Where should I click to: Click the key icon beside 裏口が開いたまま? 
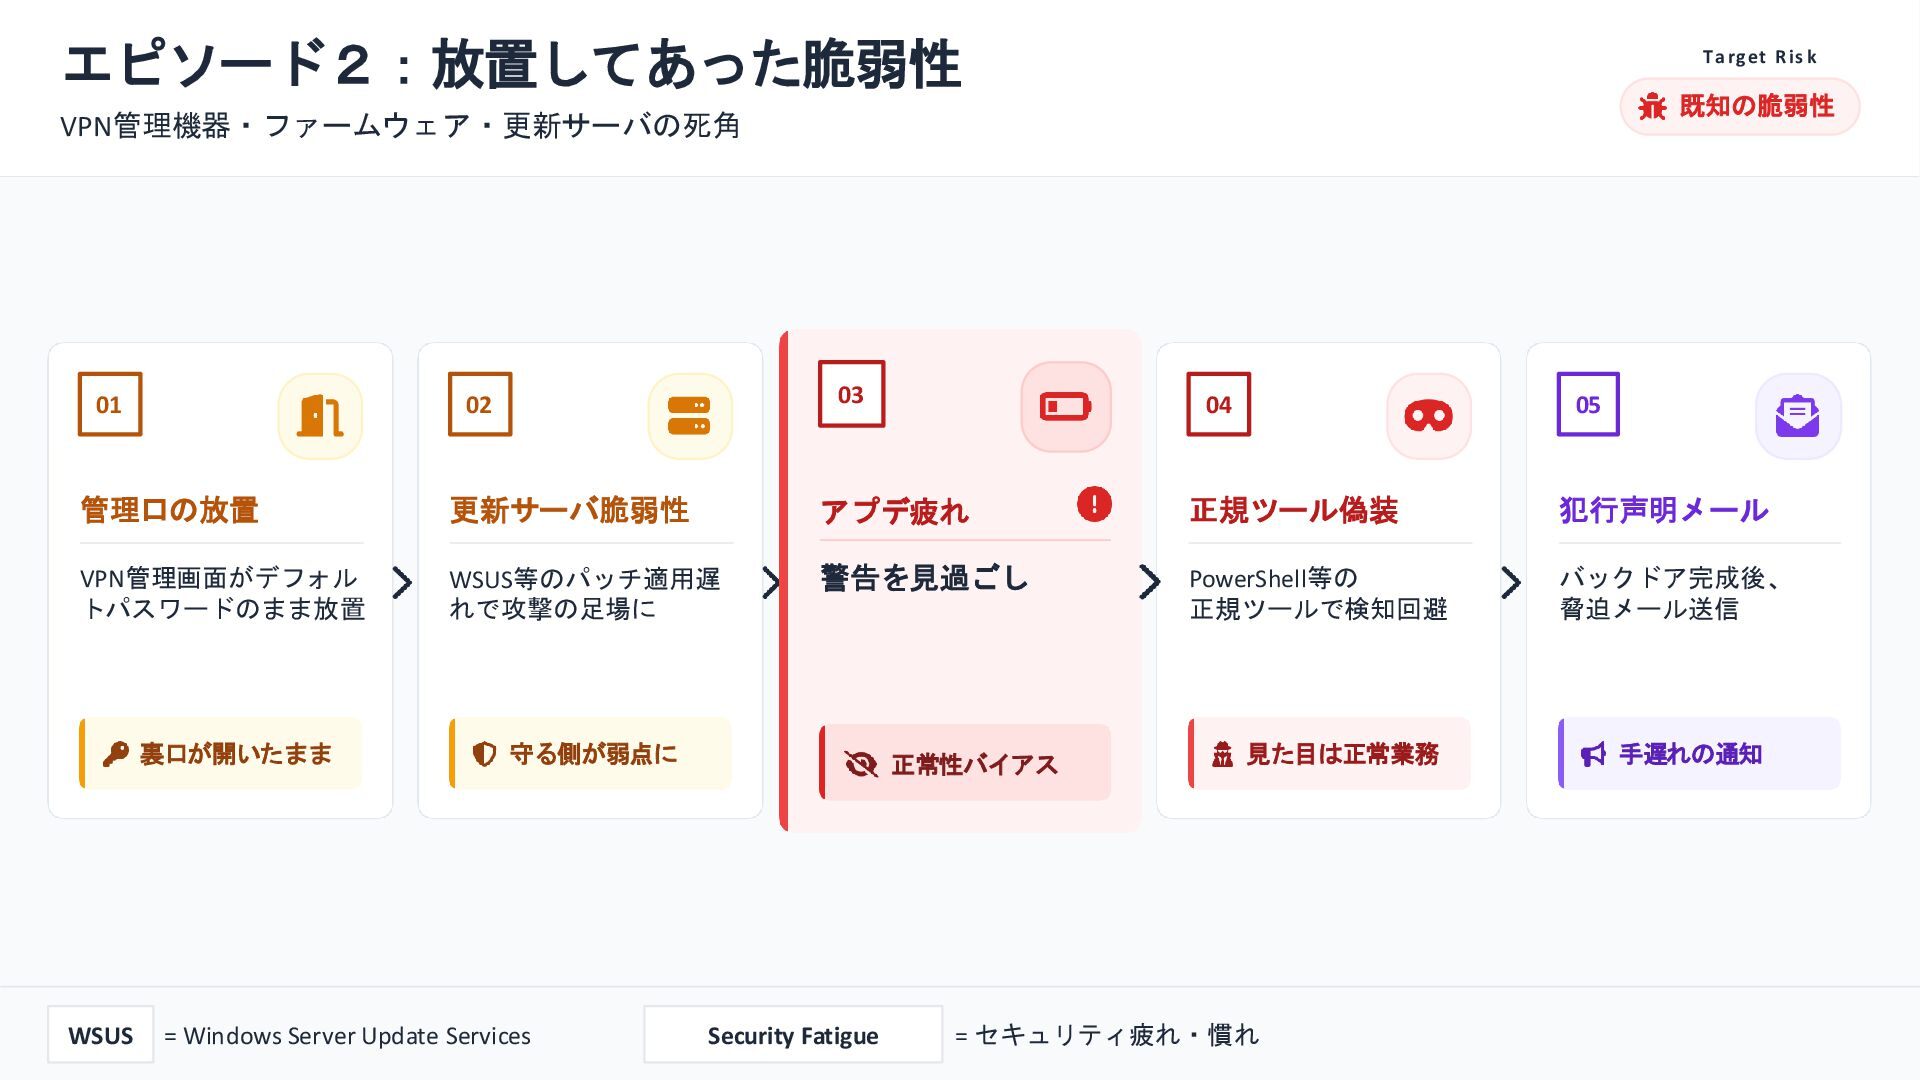pos(115,754)
